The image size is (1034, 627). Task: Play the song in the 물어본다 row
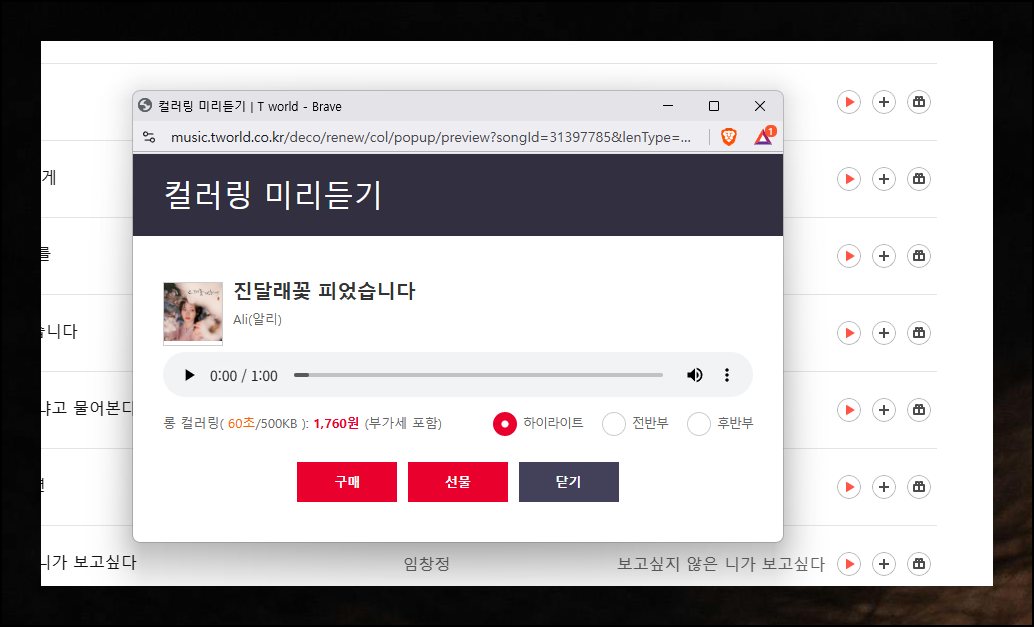click(x=849, y=410)
